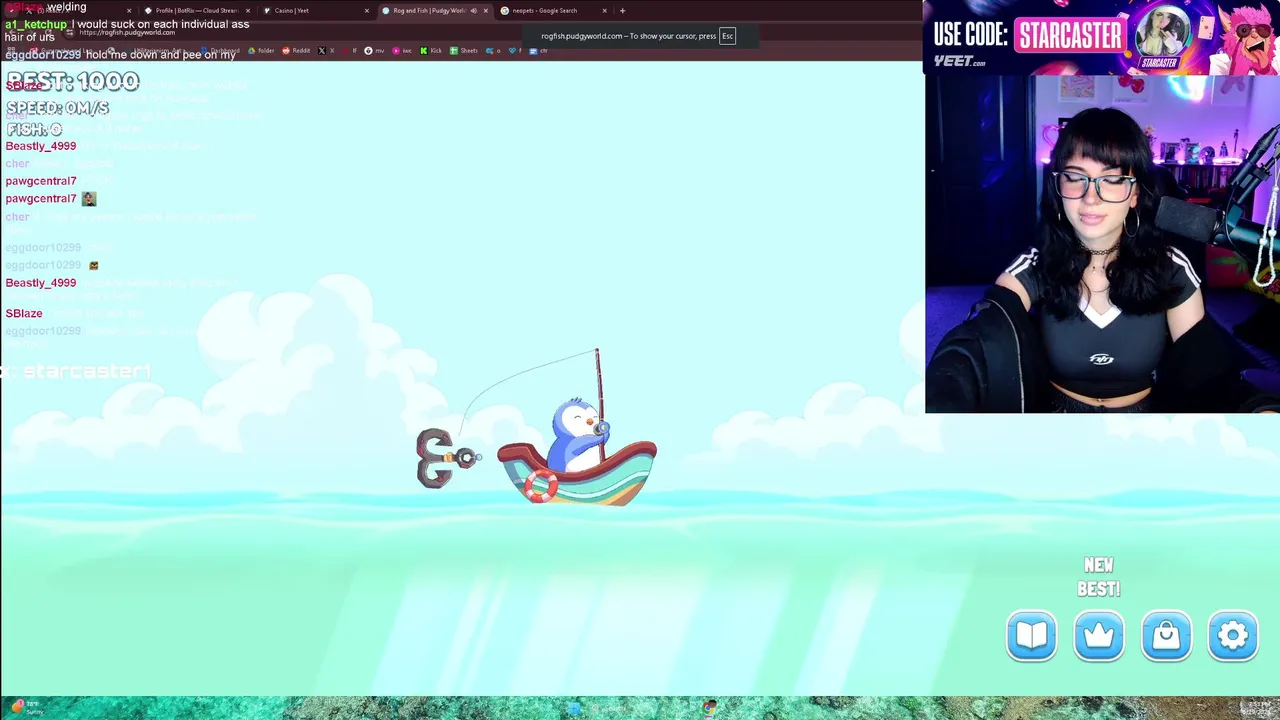1280x720 pixels.
Task: Open the Reddit bookmark
Action: 296,50
